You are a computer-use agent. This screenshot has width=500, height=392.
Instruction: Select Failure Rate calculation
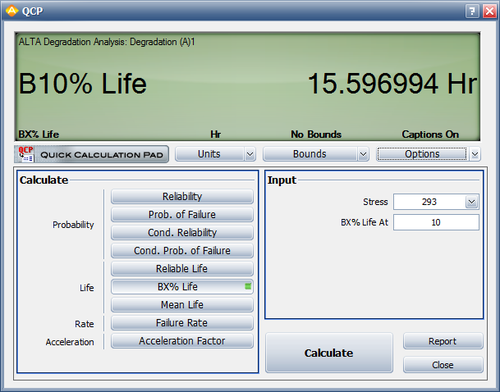click(x=182, y=323)
